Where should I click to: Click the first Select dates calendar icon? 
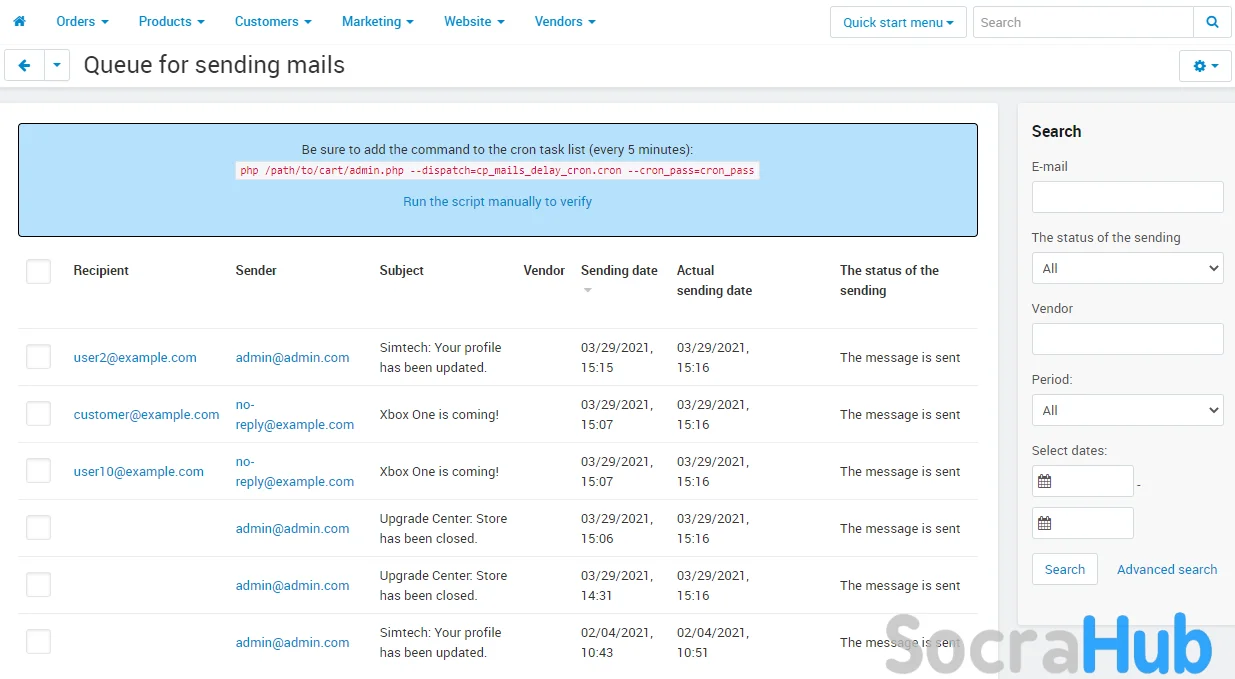tap(1045, 482)
